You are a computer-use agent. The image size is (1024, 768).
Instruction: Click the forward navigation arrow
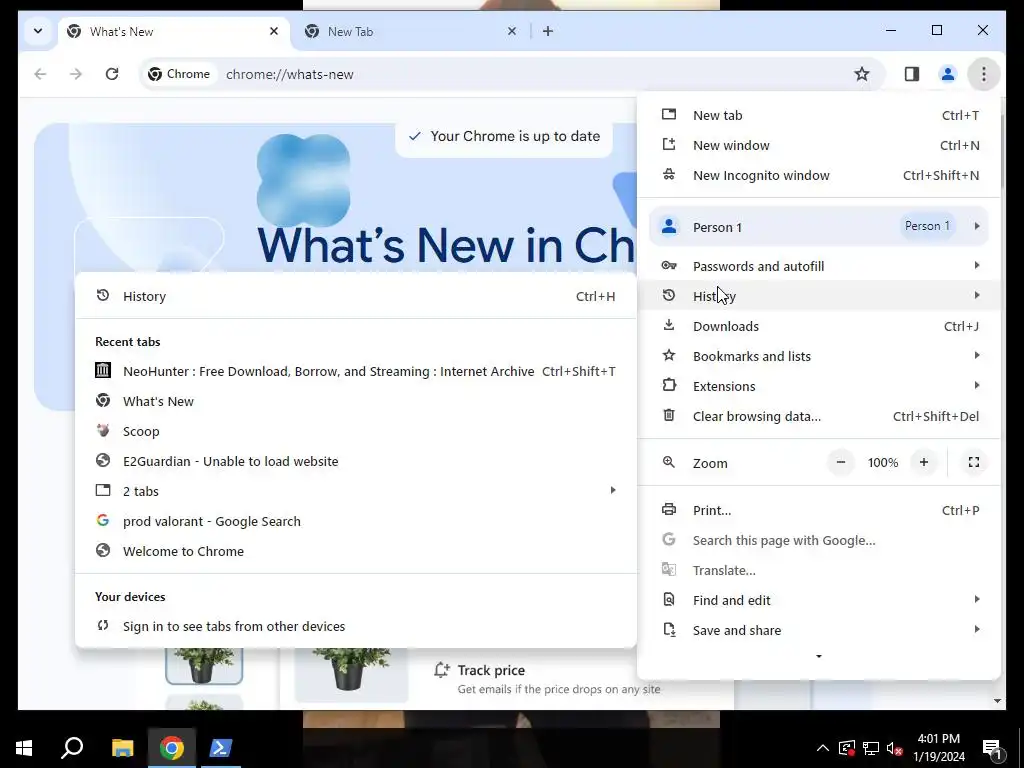76,74
